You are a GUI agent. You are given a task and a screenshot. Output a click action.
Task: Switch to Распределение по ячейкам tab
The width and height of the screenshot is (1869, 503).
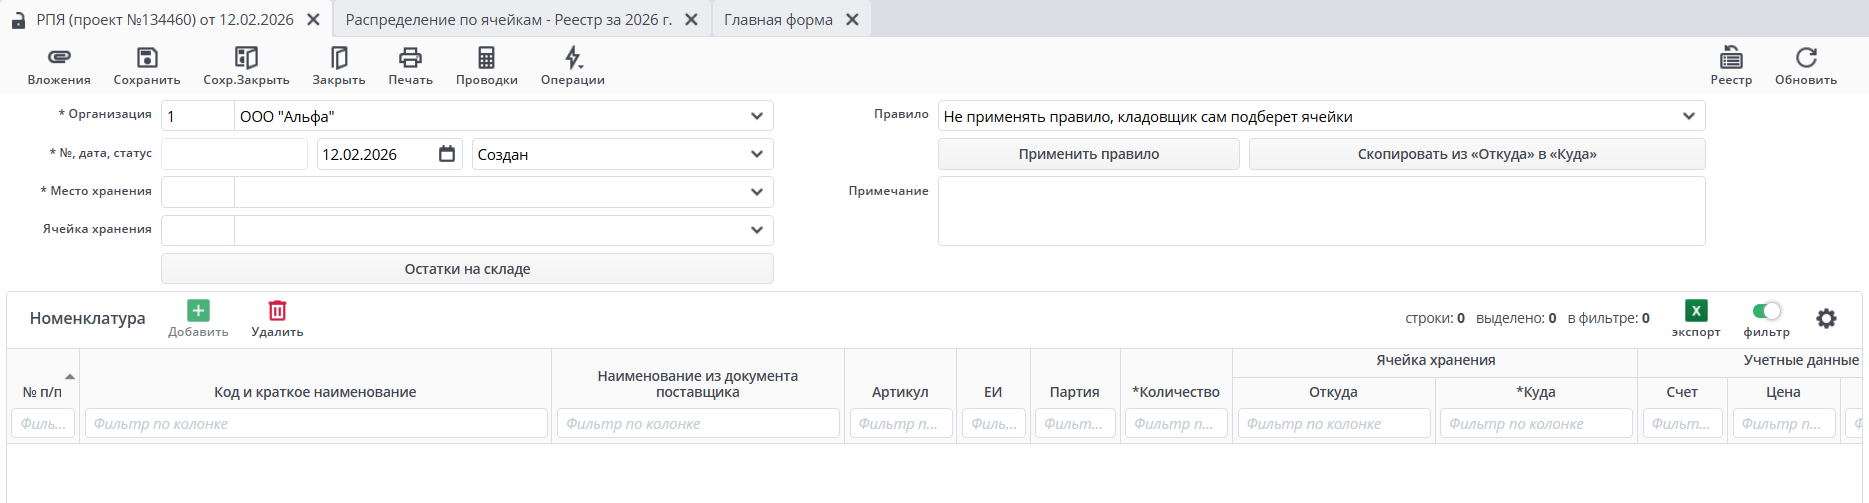coord(508,20)
